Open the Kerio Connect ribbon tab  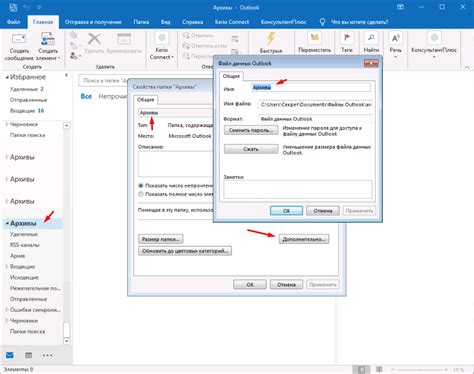[232, 22]
